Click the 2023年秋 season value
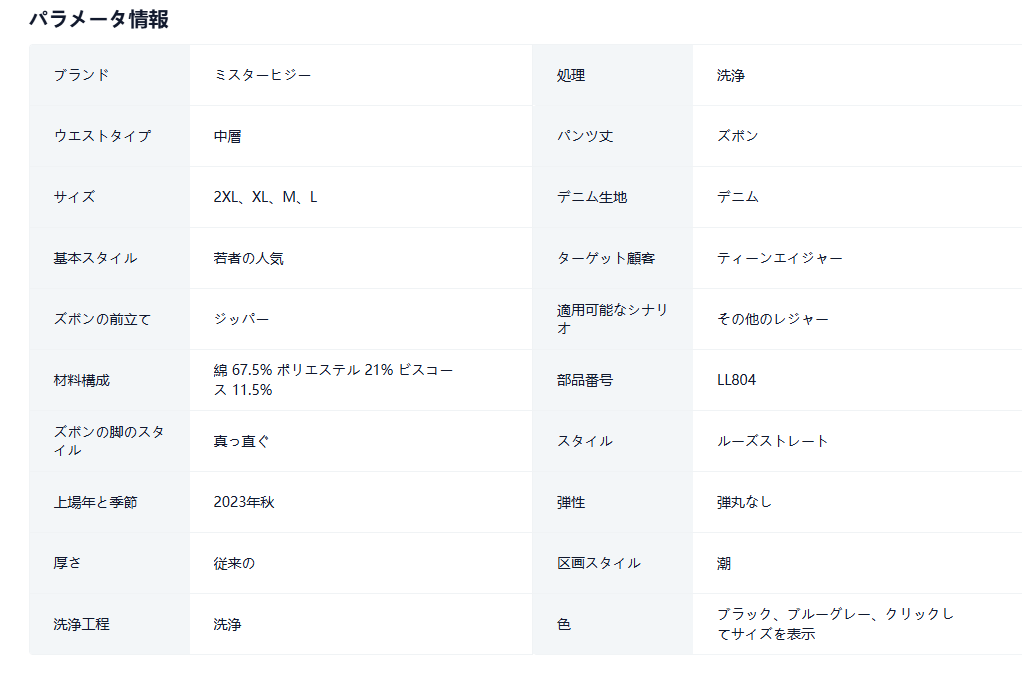Image resolution: width=1022 pixels, height=678 pixels. click(243, 502)
